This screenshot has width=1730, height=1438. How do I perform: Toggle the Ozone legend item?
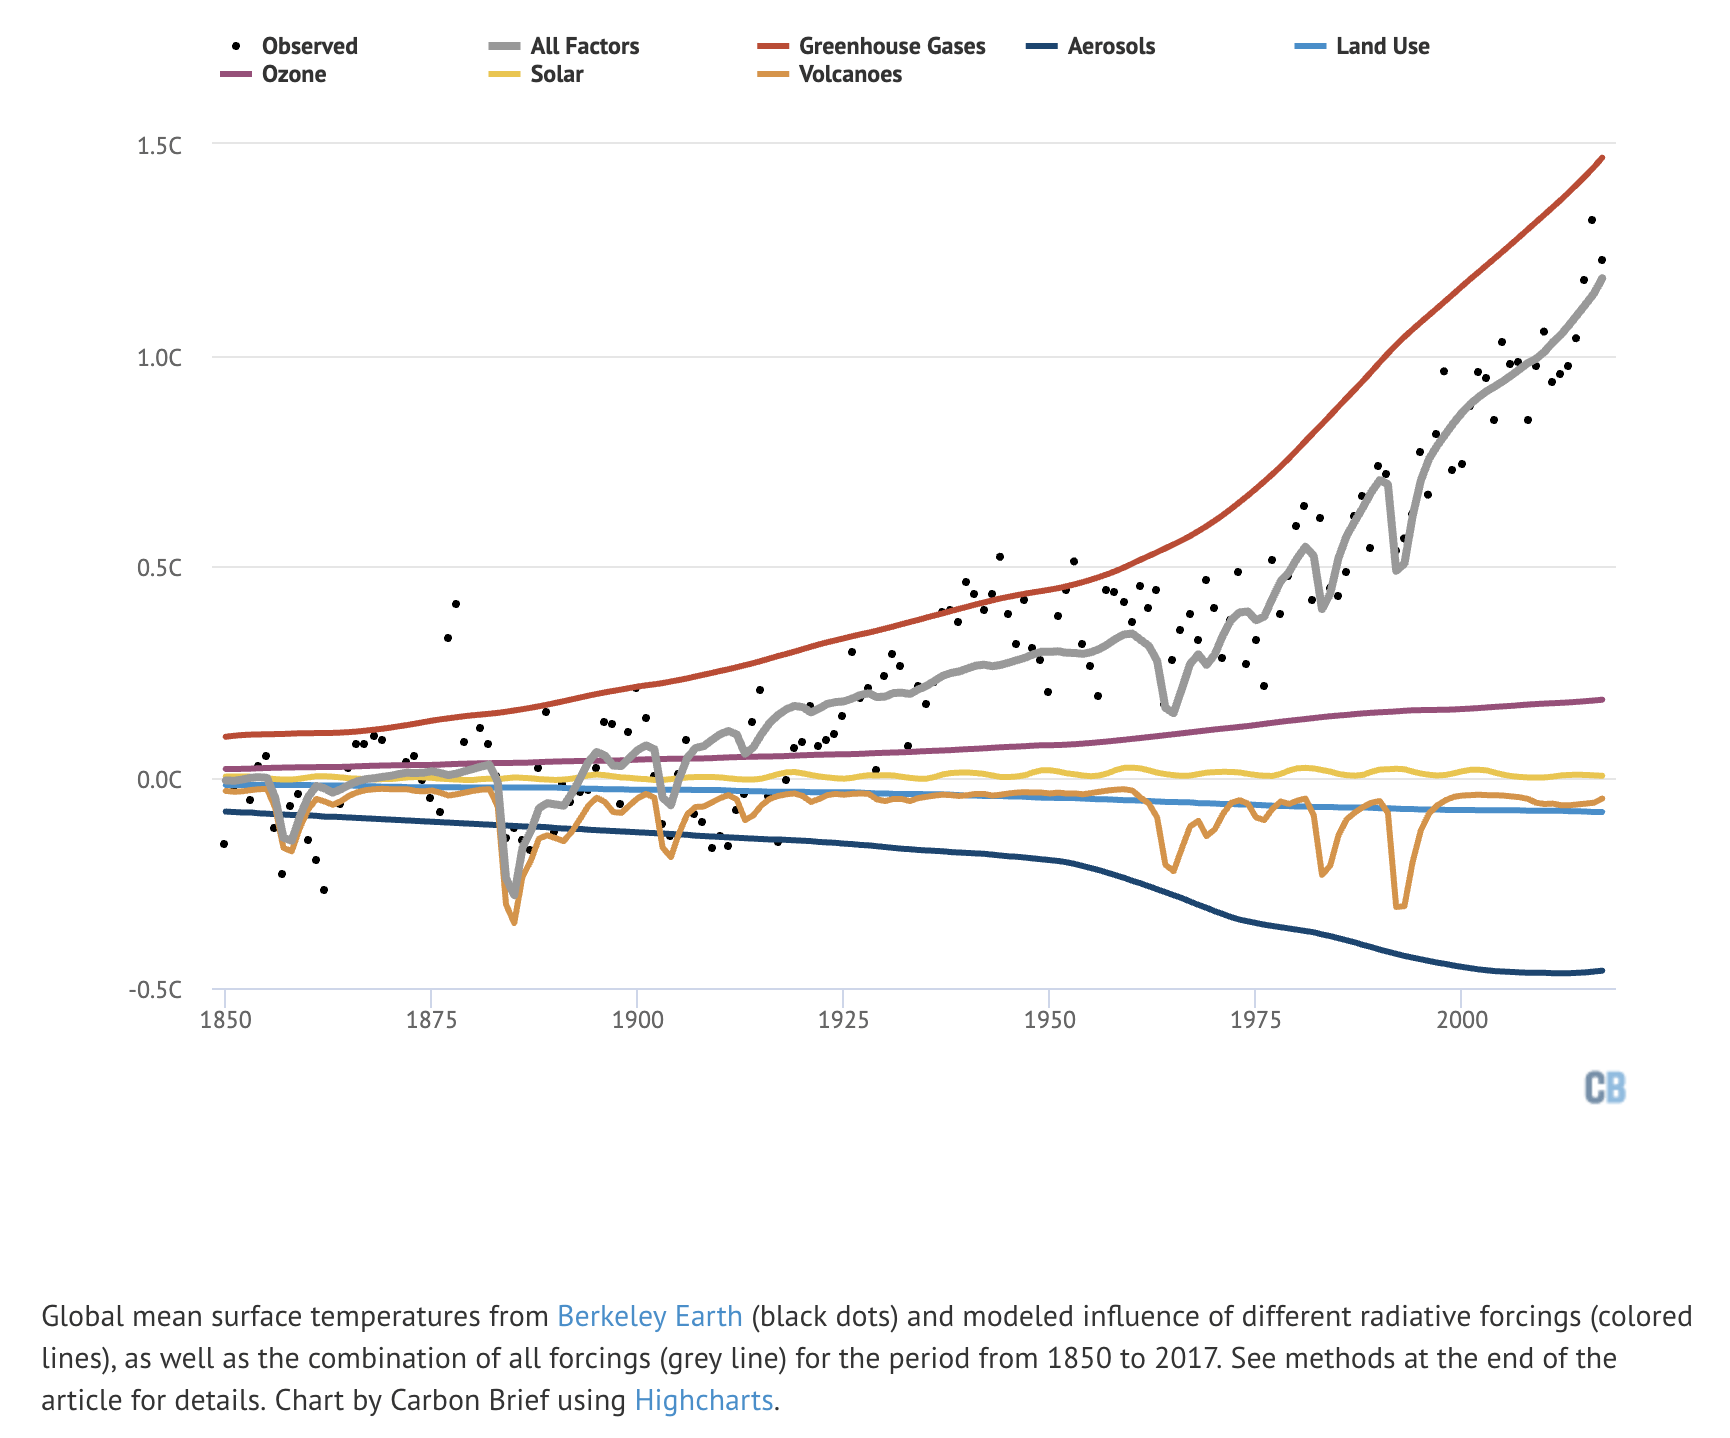point(293,74)
